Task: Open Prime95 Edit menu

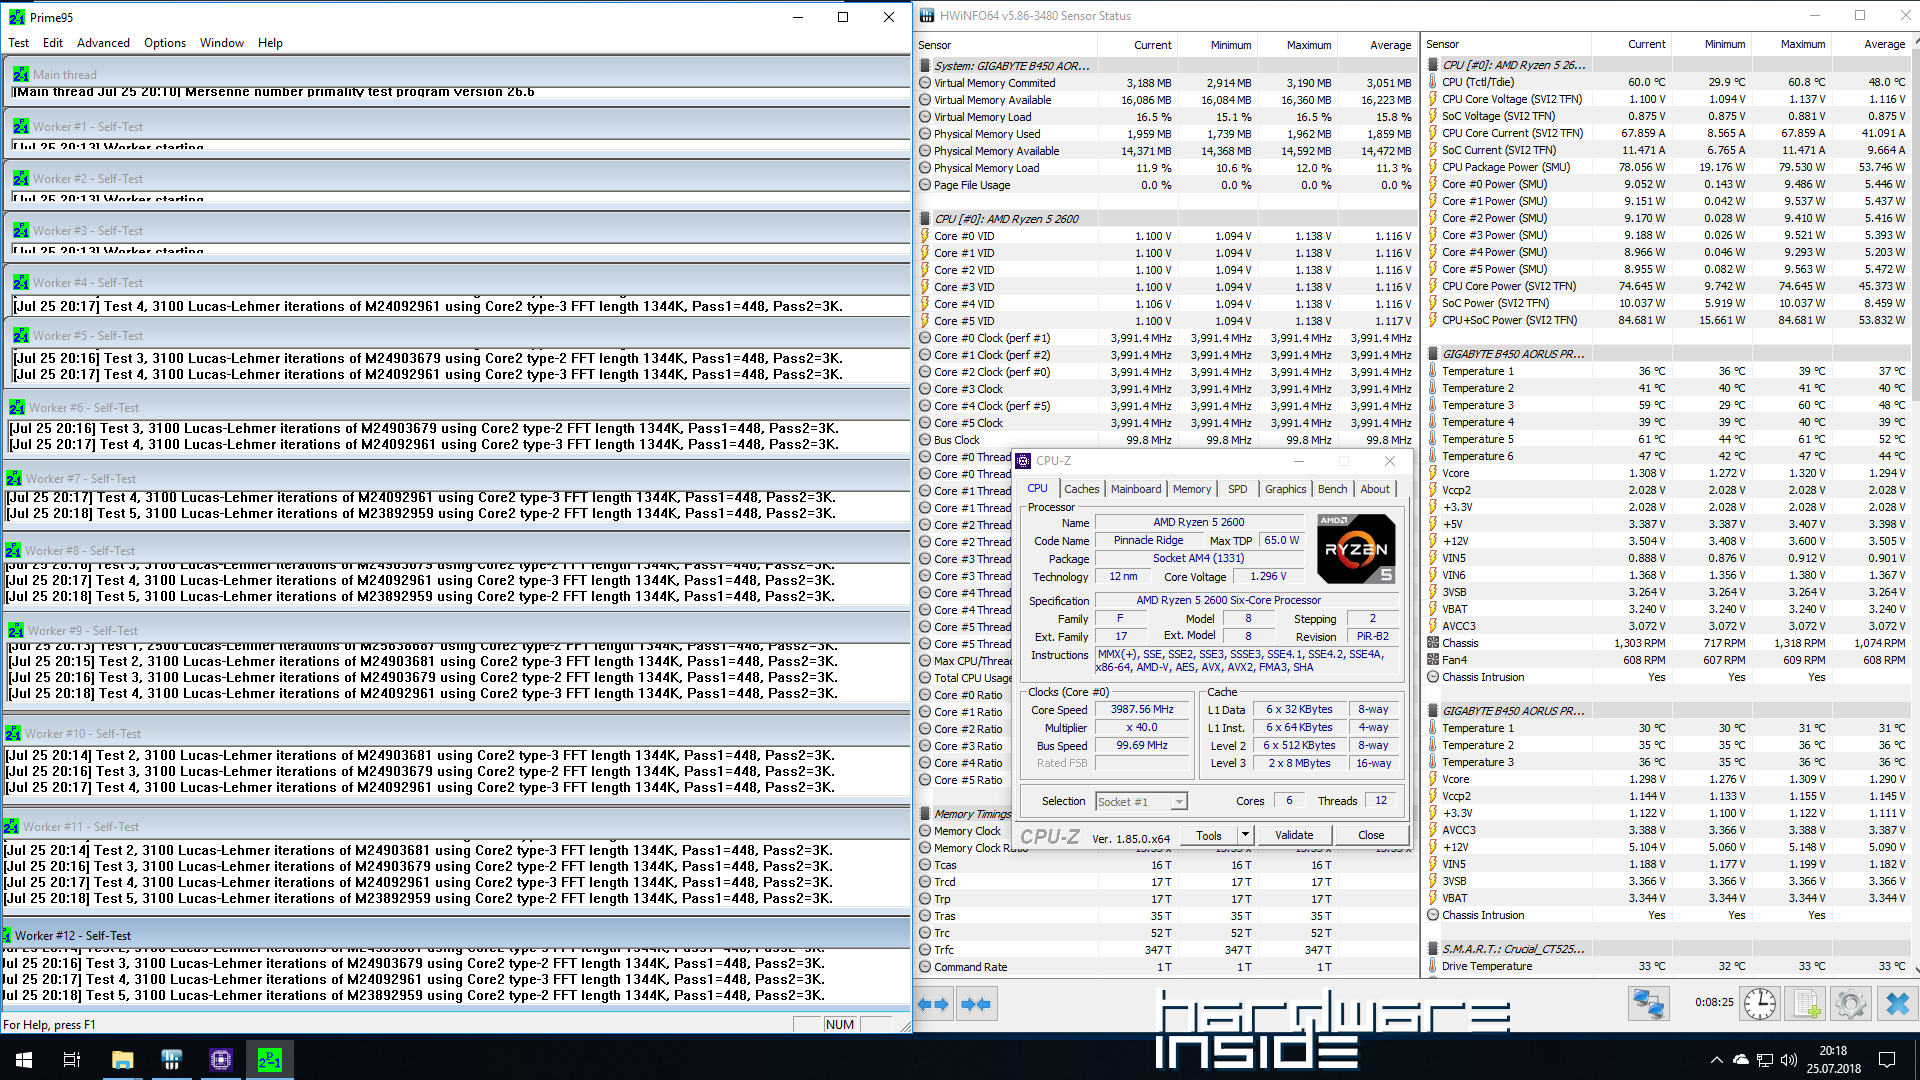Action: (53, 43)
